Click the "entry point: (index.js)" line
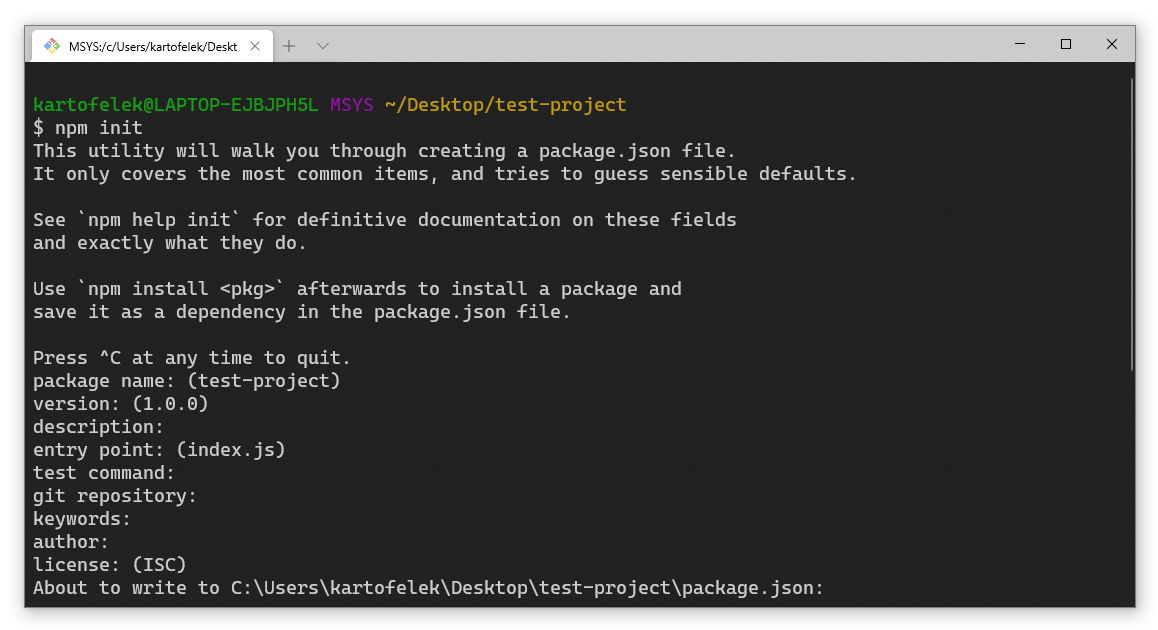The width and height of the screenshot is (1158, 630). coord(159,450)
